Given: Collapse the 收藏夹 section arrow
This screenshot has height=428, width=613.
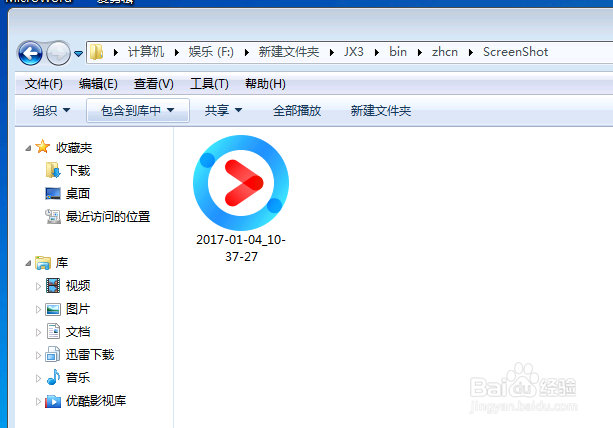Looking at the screenshot, I should pyautogui.click(x=28, y=148).
